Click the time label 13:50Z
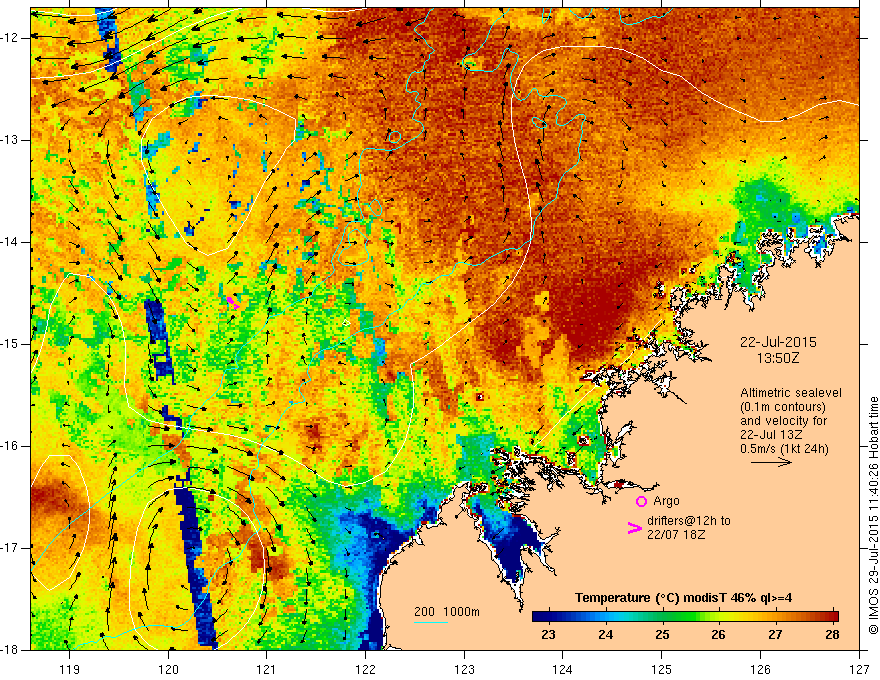 (x=778, y=358)
